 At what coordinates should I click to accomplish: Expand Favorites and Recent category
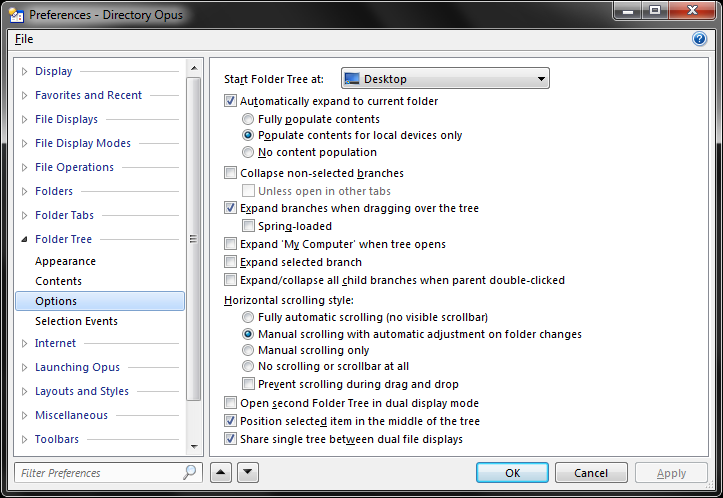pos(24,95)
